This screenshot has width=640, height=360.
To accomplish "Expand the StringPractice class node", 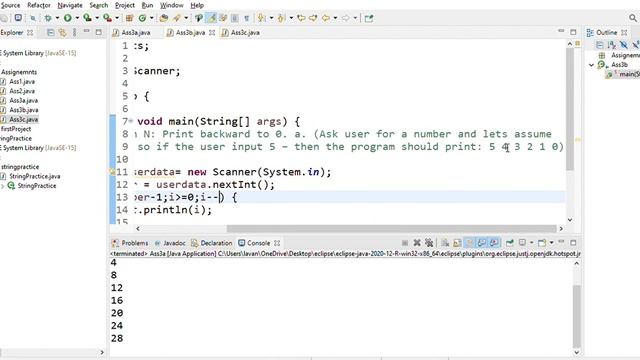I will [3, 186].
